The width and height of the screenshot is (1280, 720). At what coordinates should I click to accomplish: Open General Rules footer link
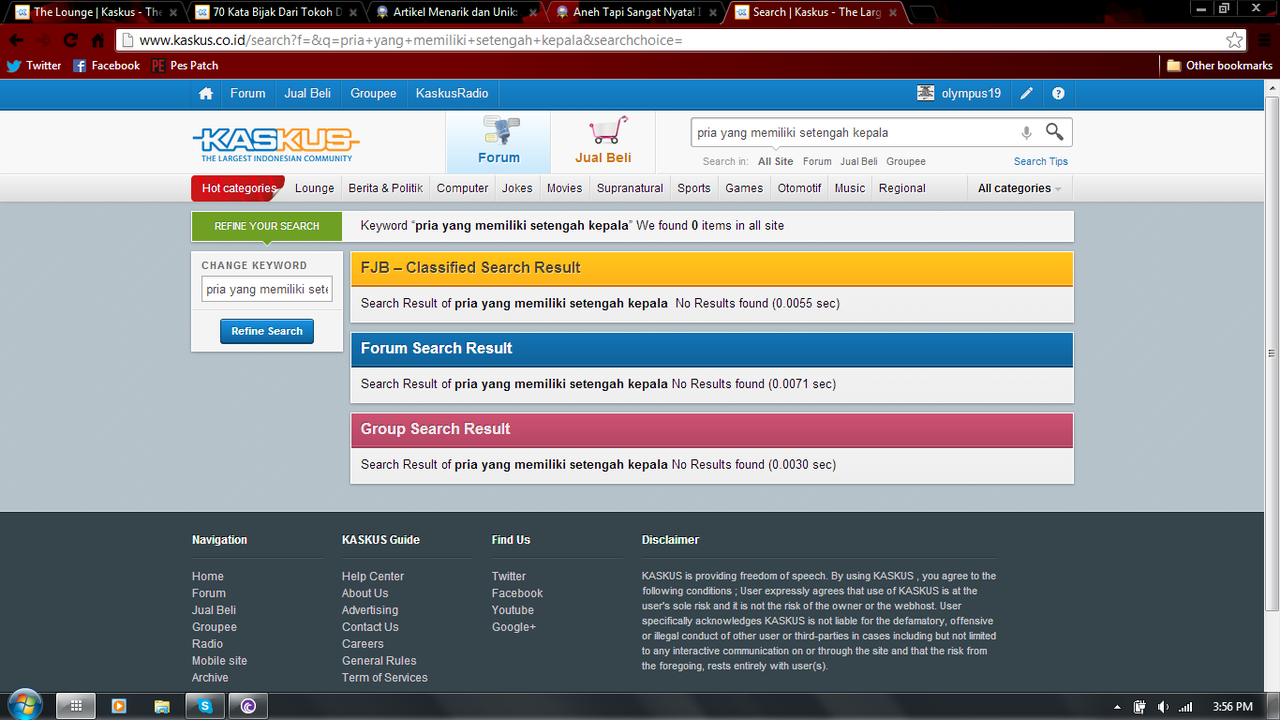click(x=379, y=661)
